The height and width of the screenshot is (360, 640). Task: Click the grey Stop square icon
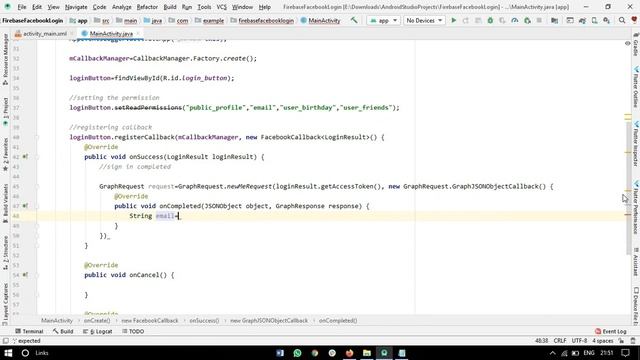[x=539, y=20]
